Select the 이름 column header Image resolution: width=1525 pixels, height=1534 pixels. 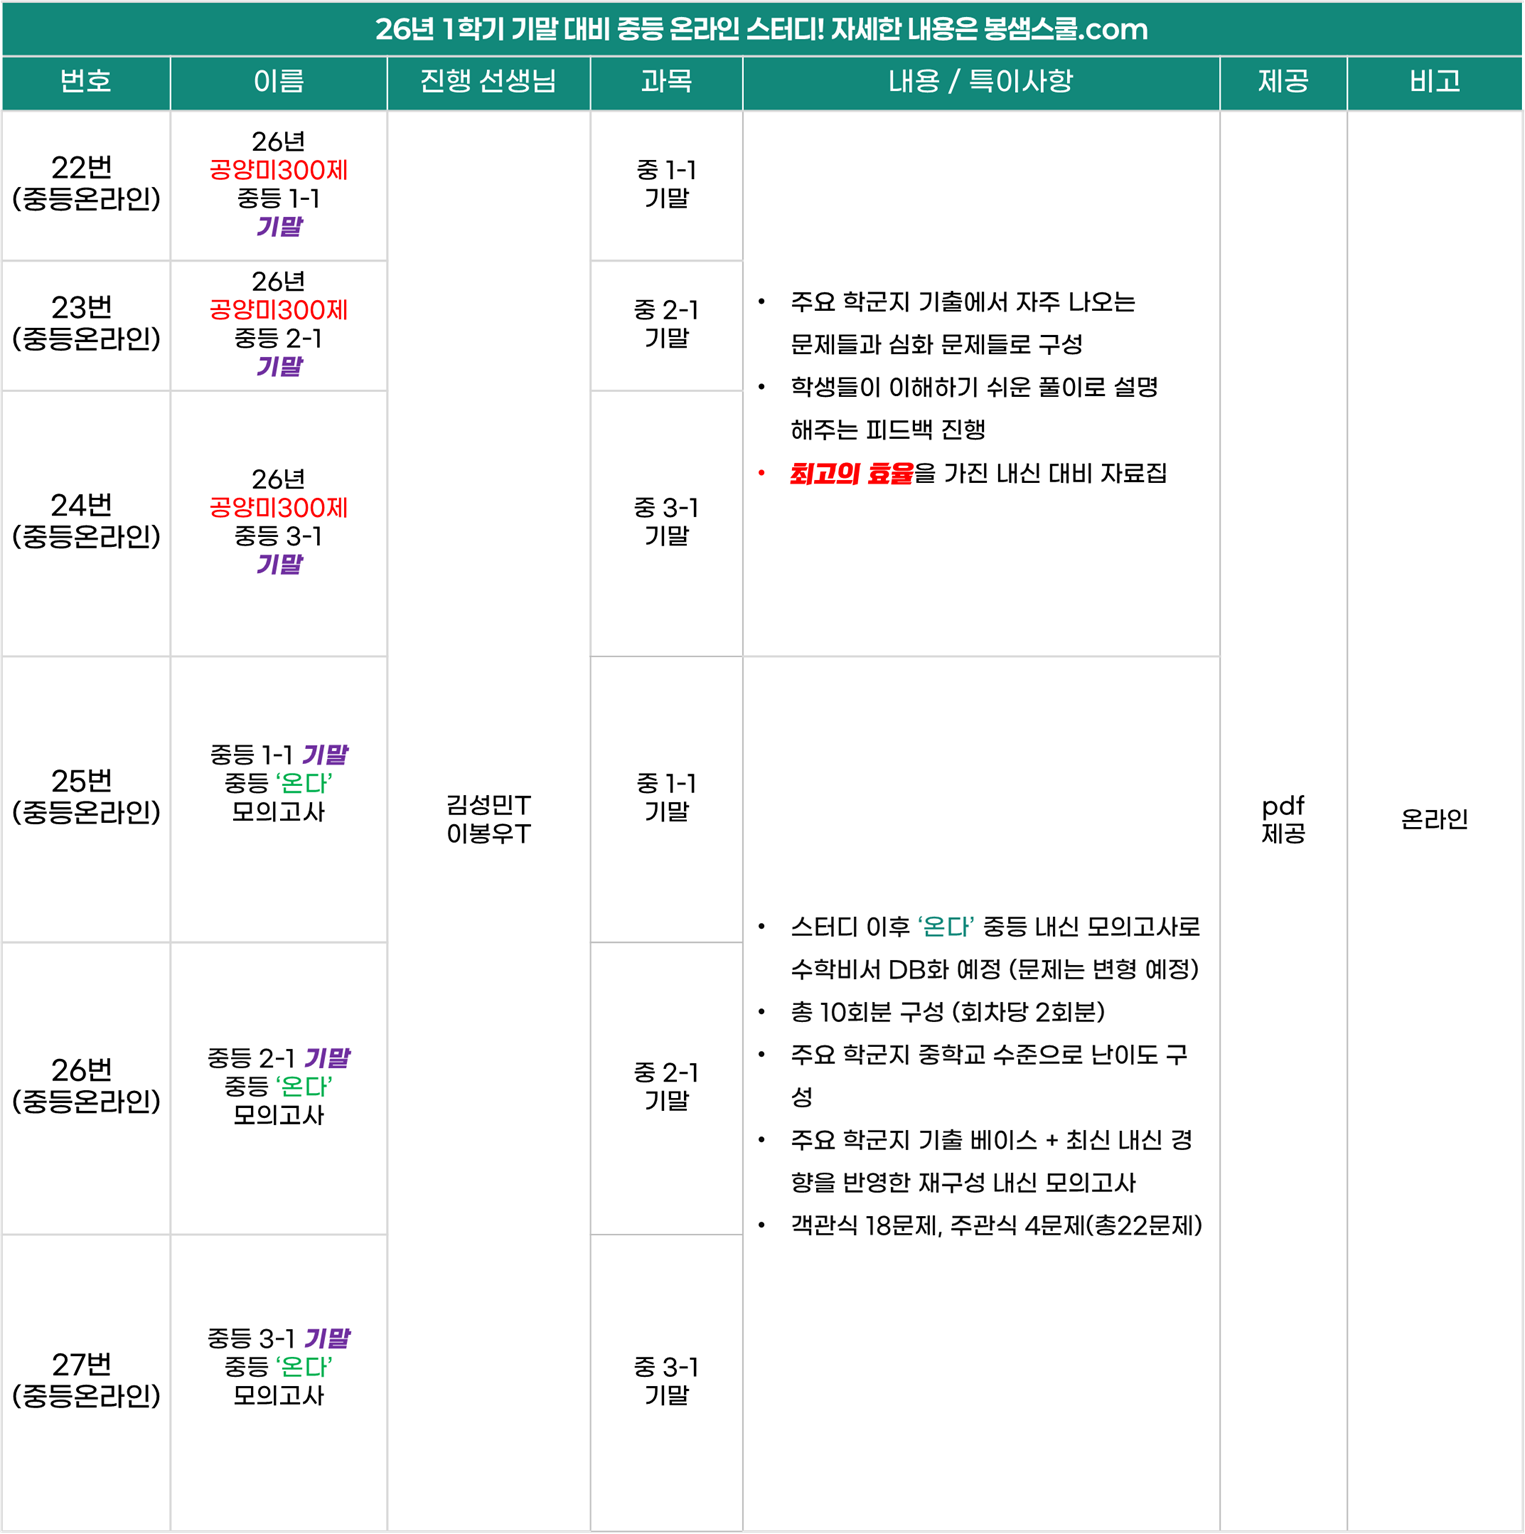tap(279, 83)
